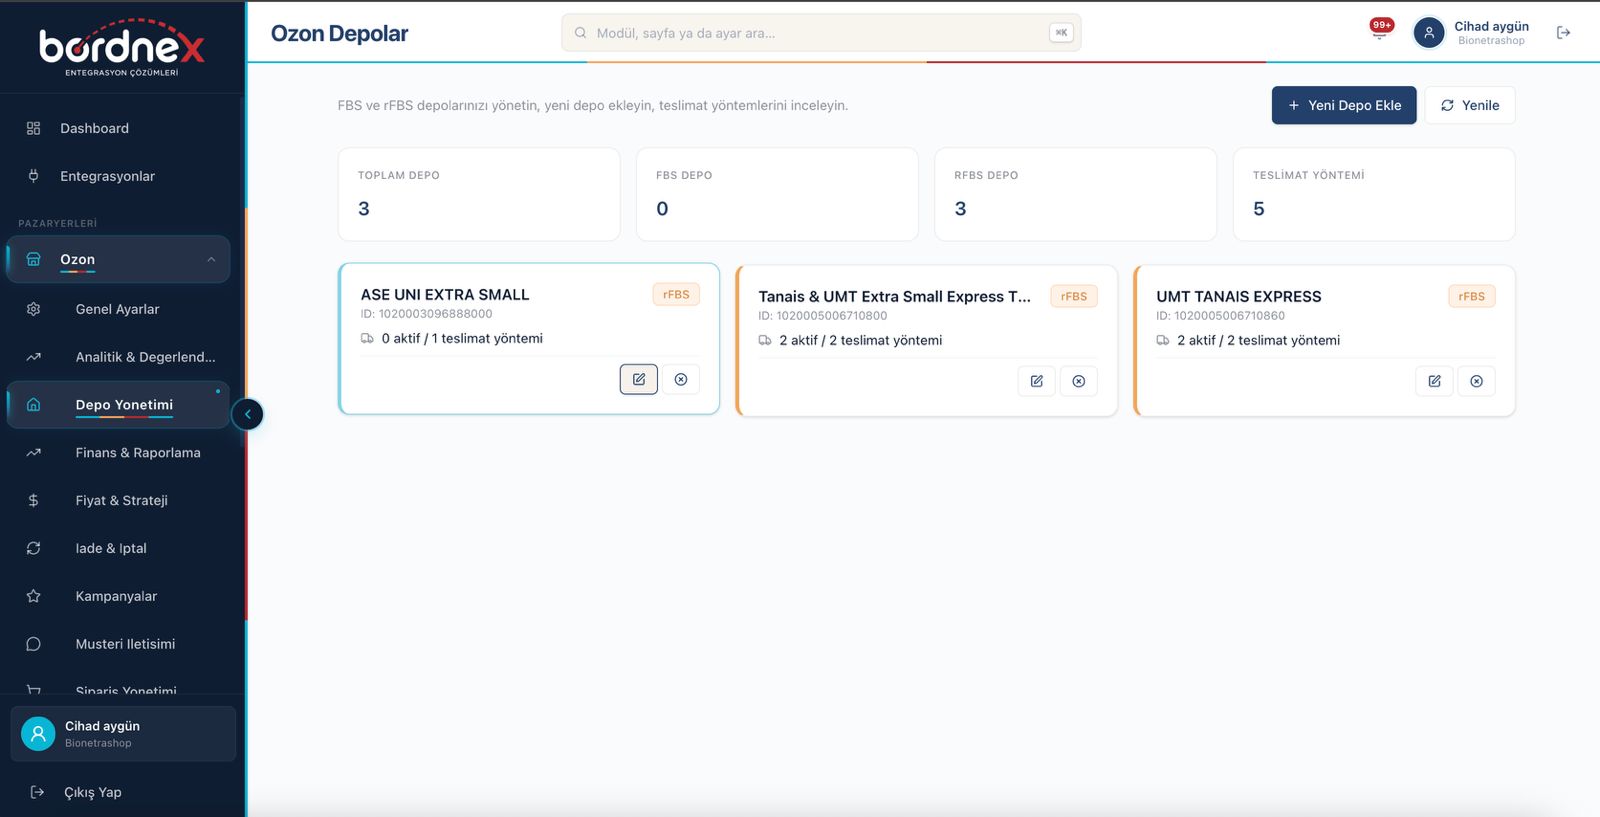Click ID 1020003096888000 text
1600x817 pixels.
(x=427, y=314)
